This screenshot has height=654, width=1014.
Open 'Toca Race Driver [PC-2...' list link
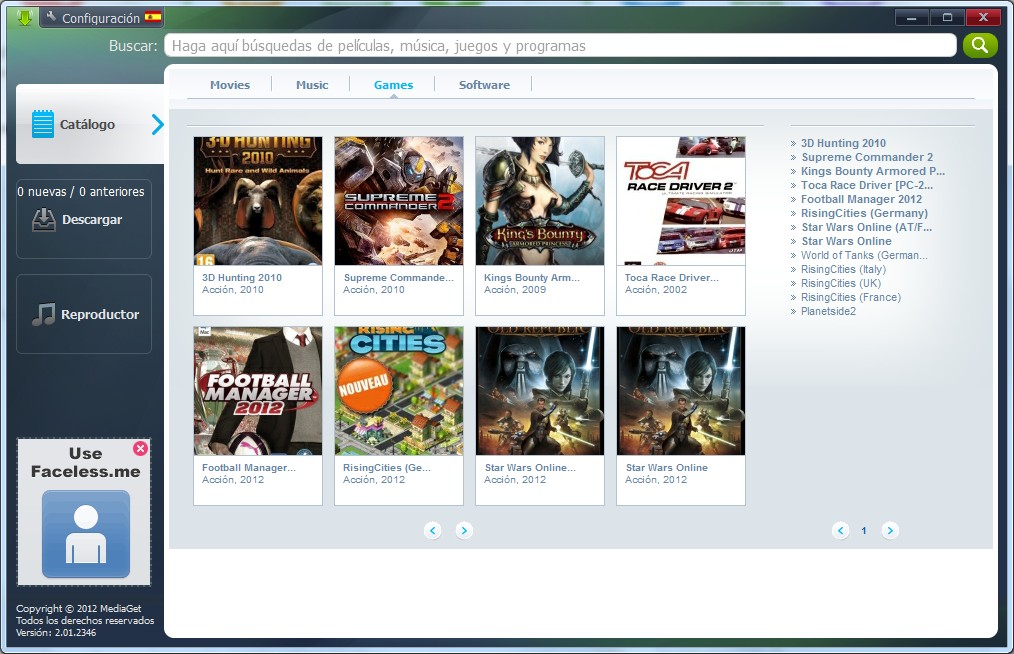pos(867,185)
